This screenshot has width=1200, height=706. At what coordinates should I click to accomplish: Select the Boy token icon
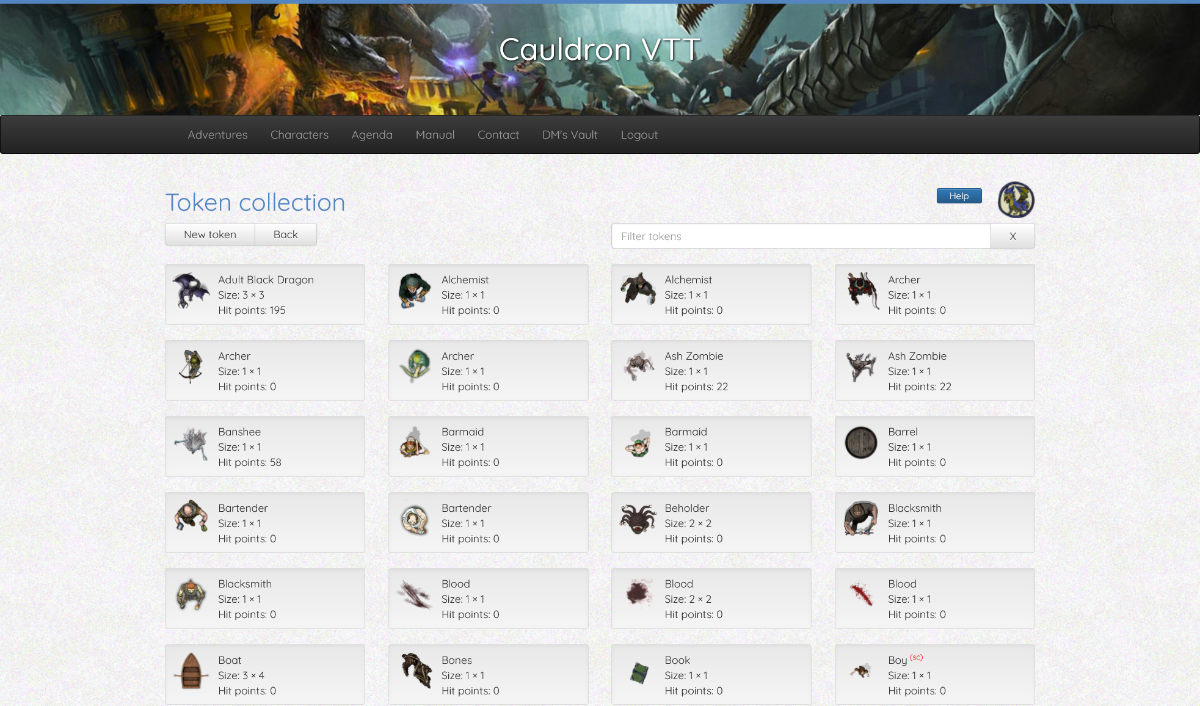(860, 671)
